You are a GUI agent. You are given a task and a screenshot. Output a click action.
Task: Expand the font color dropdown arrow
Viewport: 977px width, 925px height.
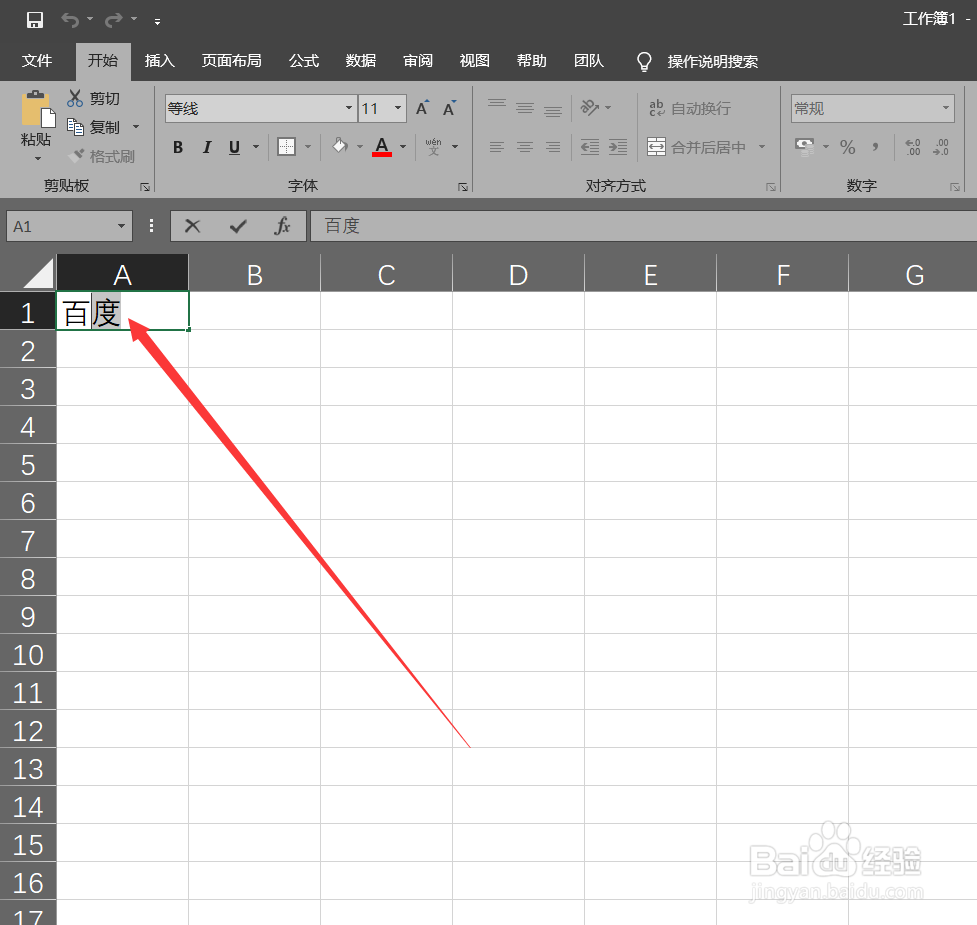403,147
